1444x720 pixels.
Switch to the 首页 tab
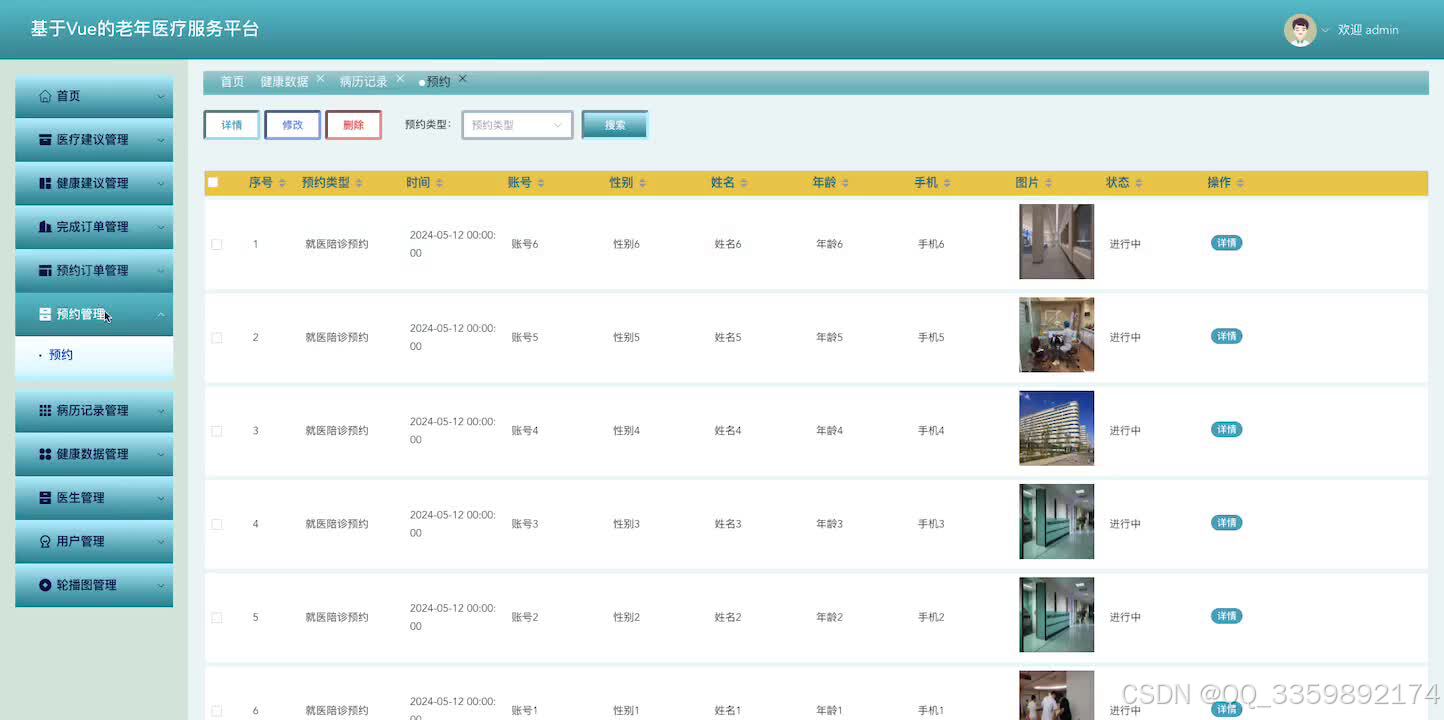[x=232, y=82]
